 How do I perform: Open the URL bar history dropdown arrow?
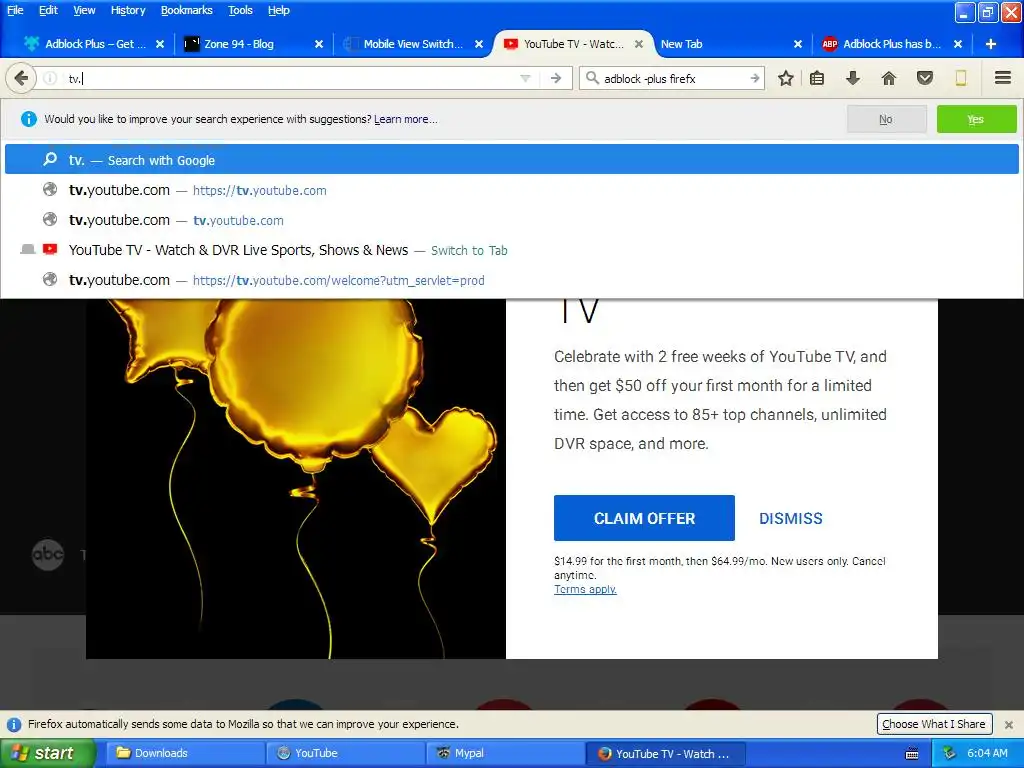coord(525,78)
